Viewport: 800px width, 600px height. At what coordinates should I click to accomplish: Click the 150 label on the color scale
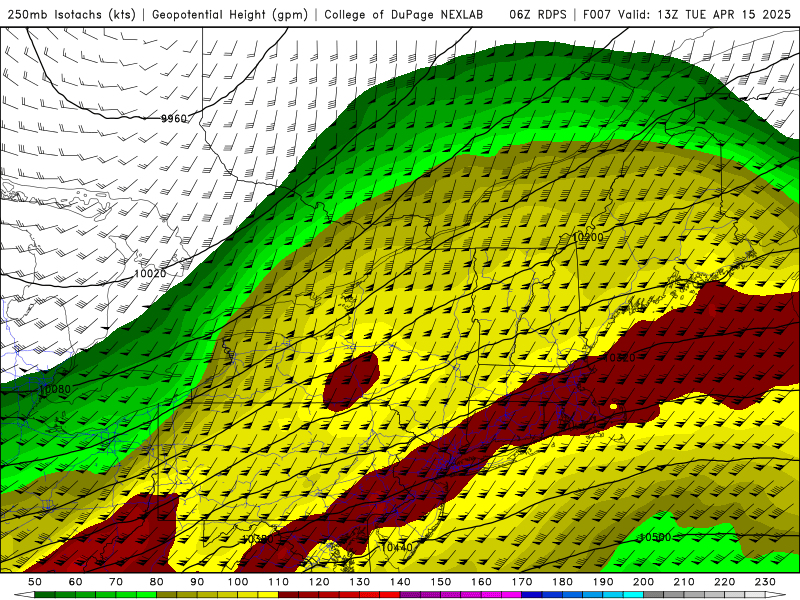pyautogui.click(x=440, y=582)
